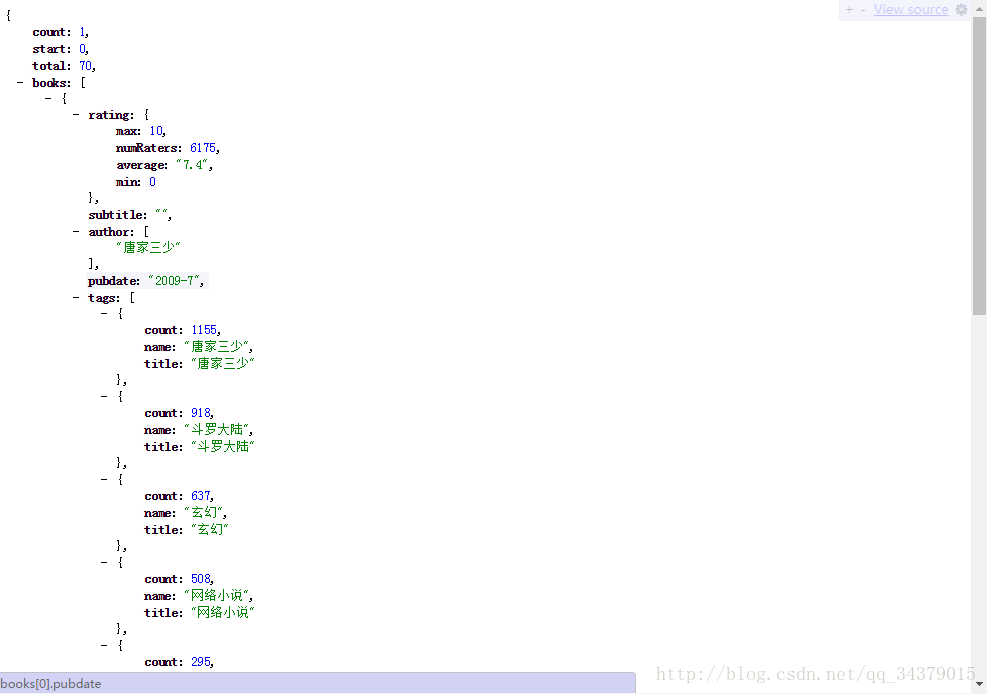Click the View source link
Screen dimensions: 987x694
[911, 9]
